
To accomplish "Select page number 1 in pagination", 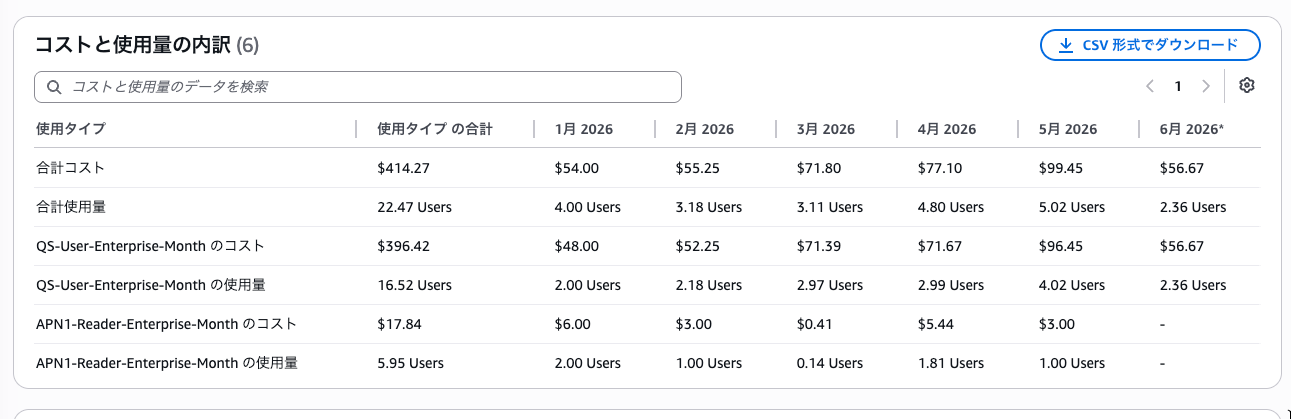I will [x=1178, y=86].
